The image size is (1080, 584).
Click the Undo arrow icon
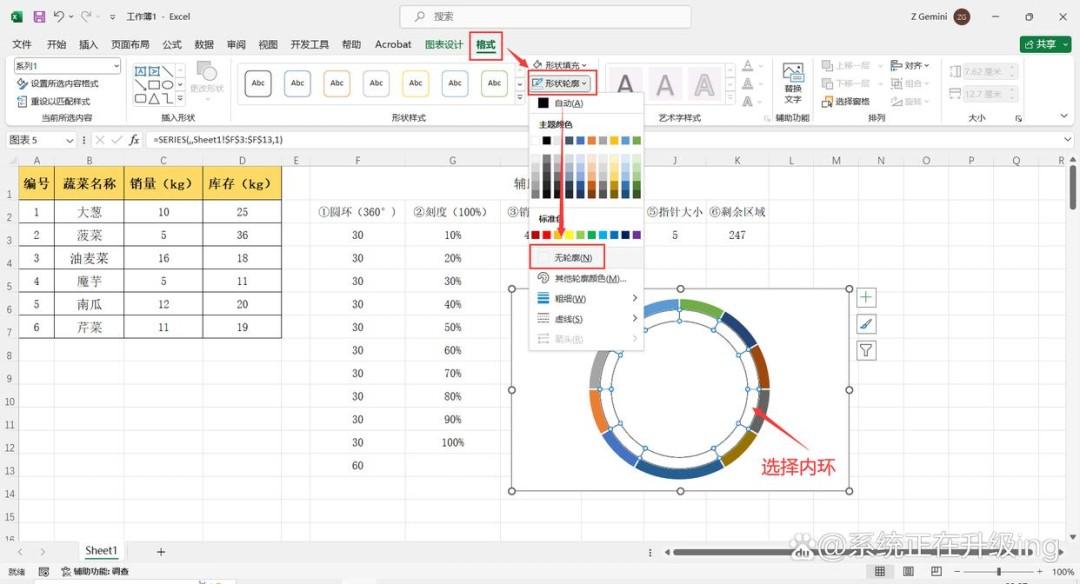(x=59, y=17)
